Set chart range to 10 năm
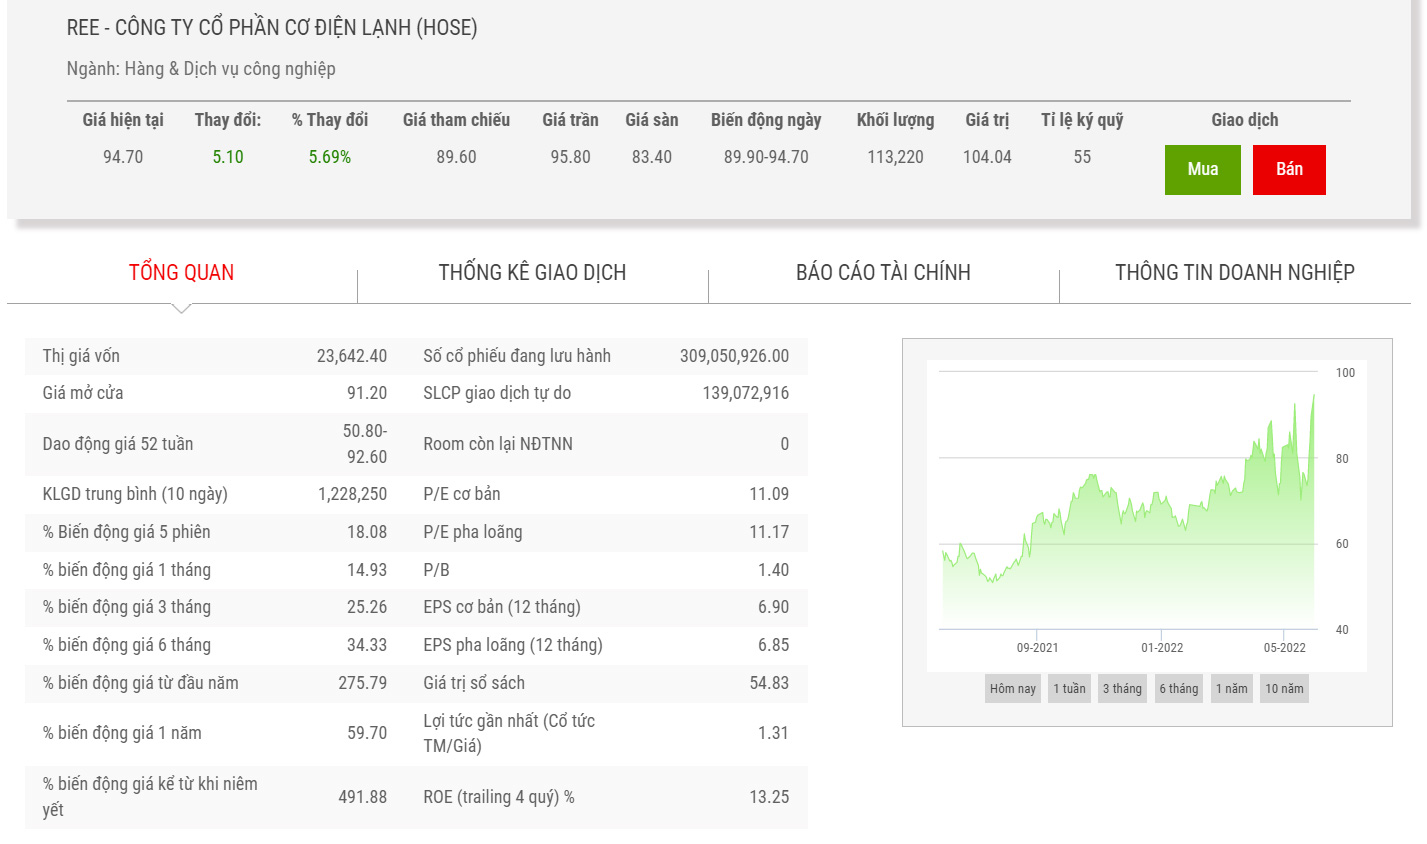 coord(1284,689)
